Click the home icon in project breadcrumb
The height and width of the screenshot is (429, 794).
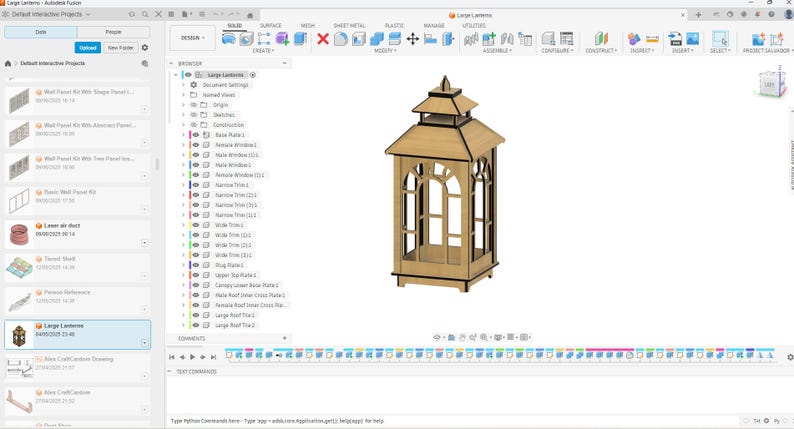point(8,63)
